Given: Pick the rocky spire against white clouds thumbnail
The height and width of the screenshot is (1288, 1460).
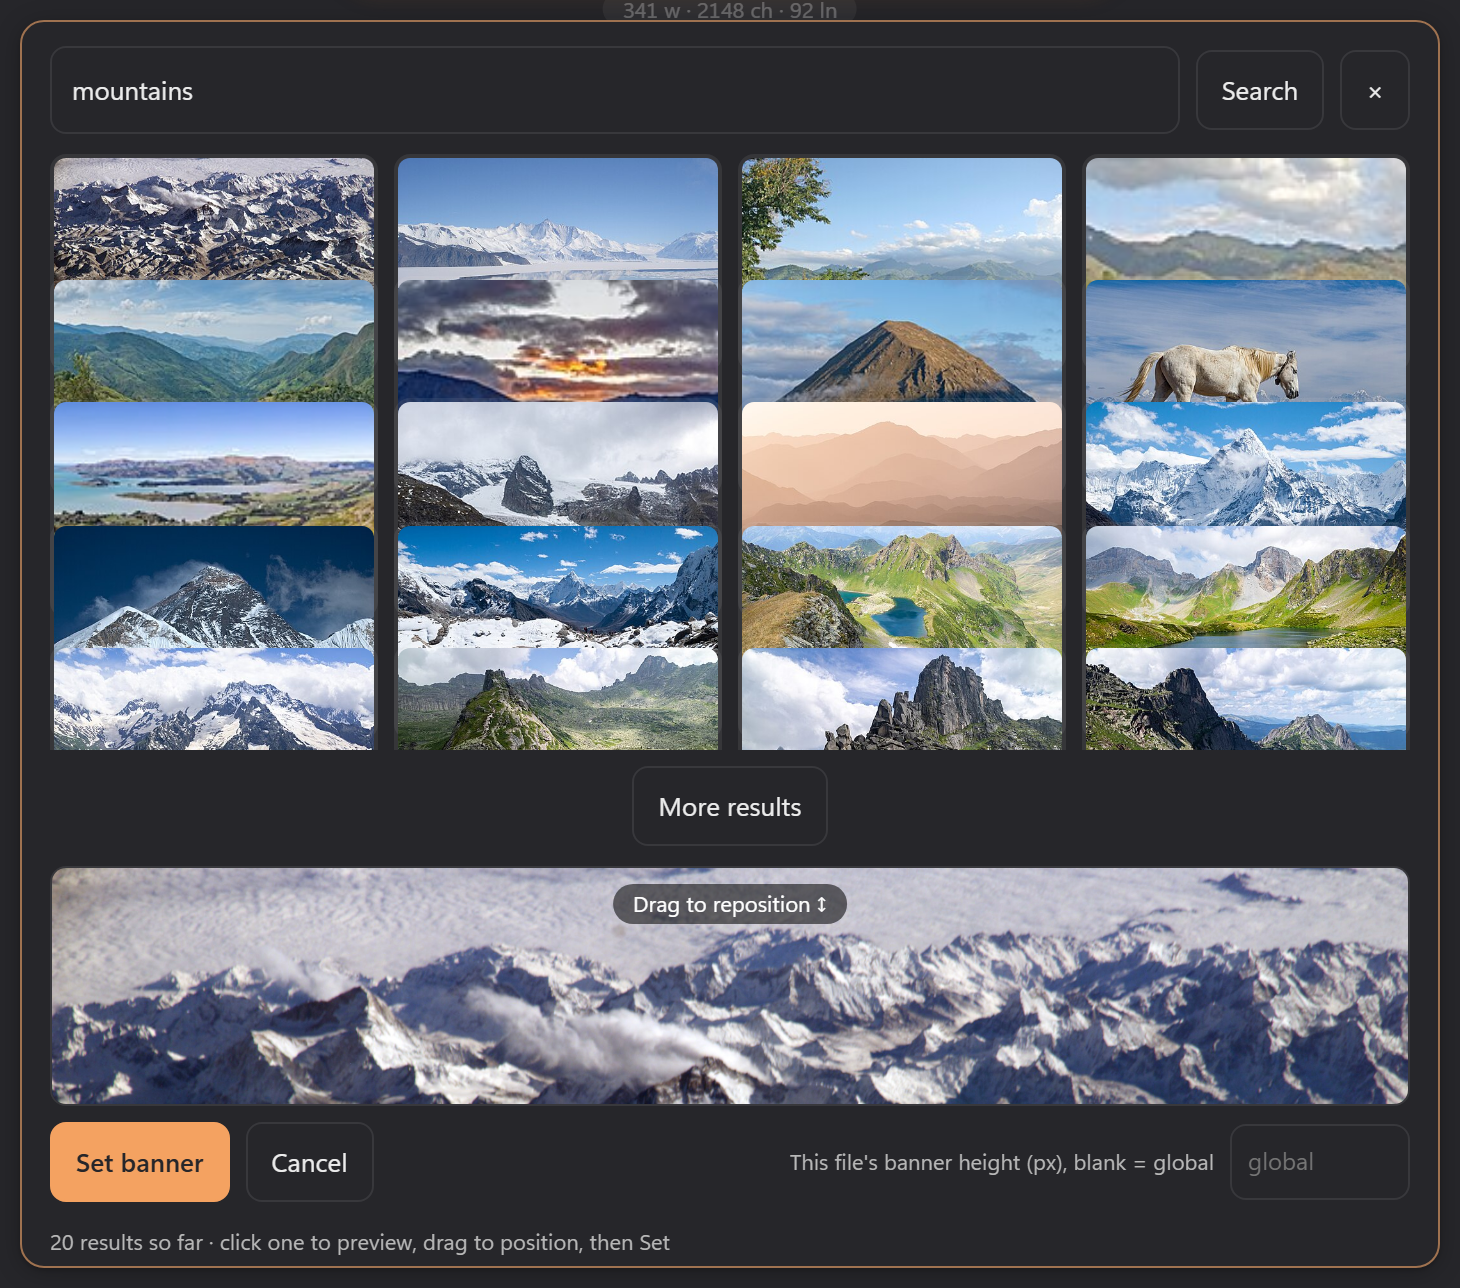Looking at the screenshot, I should point(902,699).
